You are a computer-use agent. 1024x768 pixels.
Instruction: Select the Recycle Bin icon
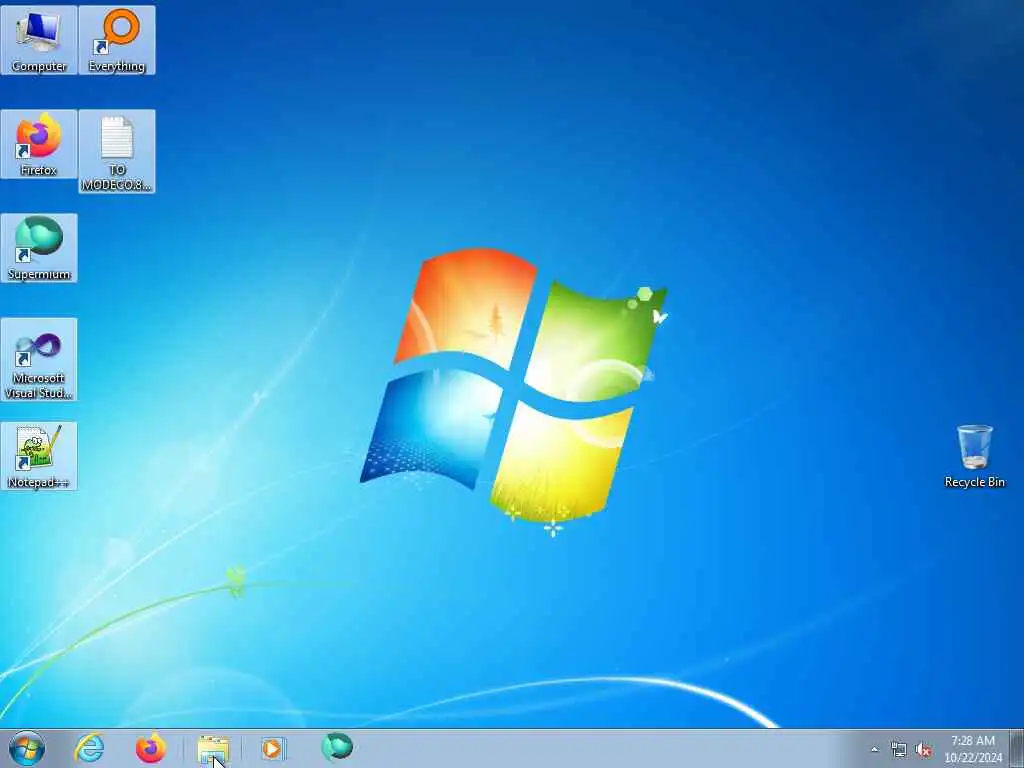click(x=974, y=456)
